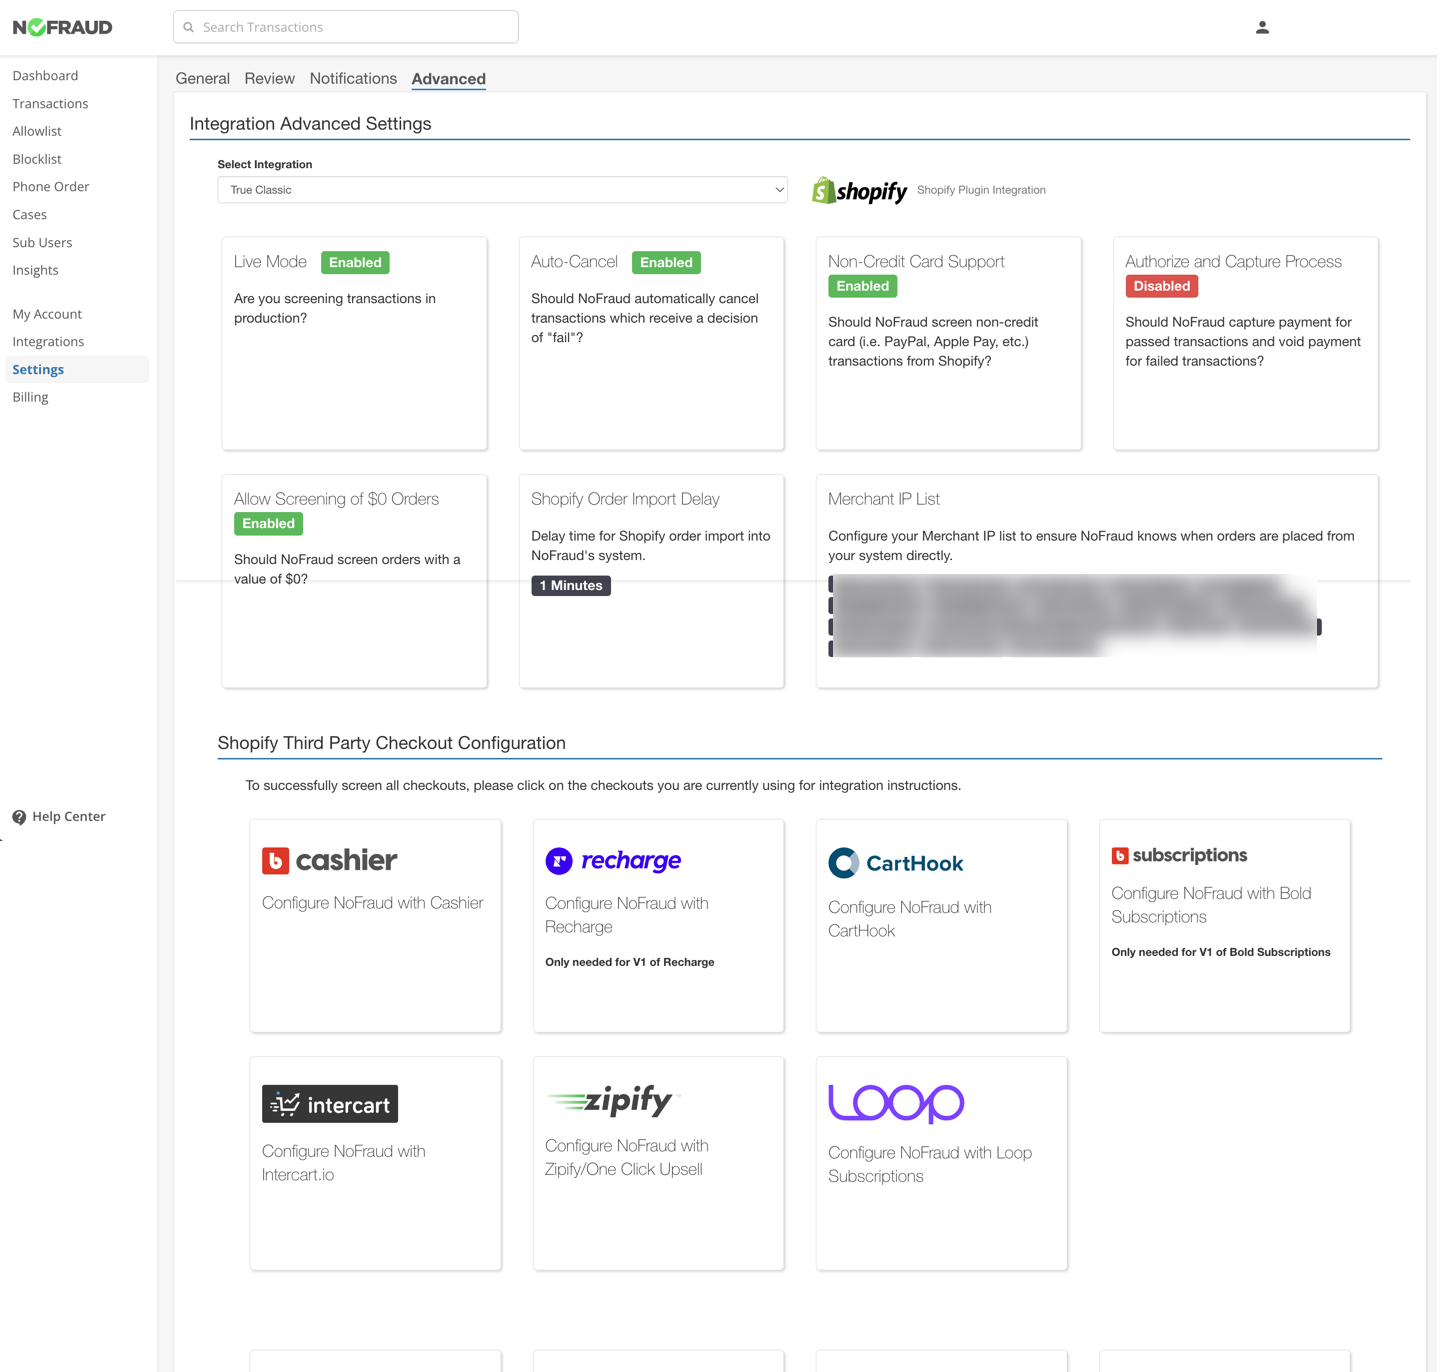Enable Authorize and Capture via Disabled badge
Viewport: 1442px width, 1372px height.
coord(1161,286)
